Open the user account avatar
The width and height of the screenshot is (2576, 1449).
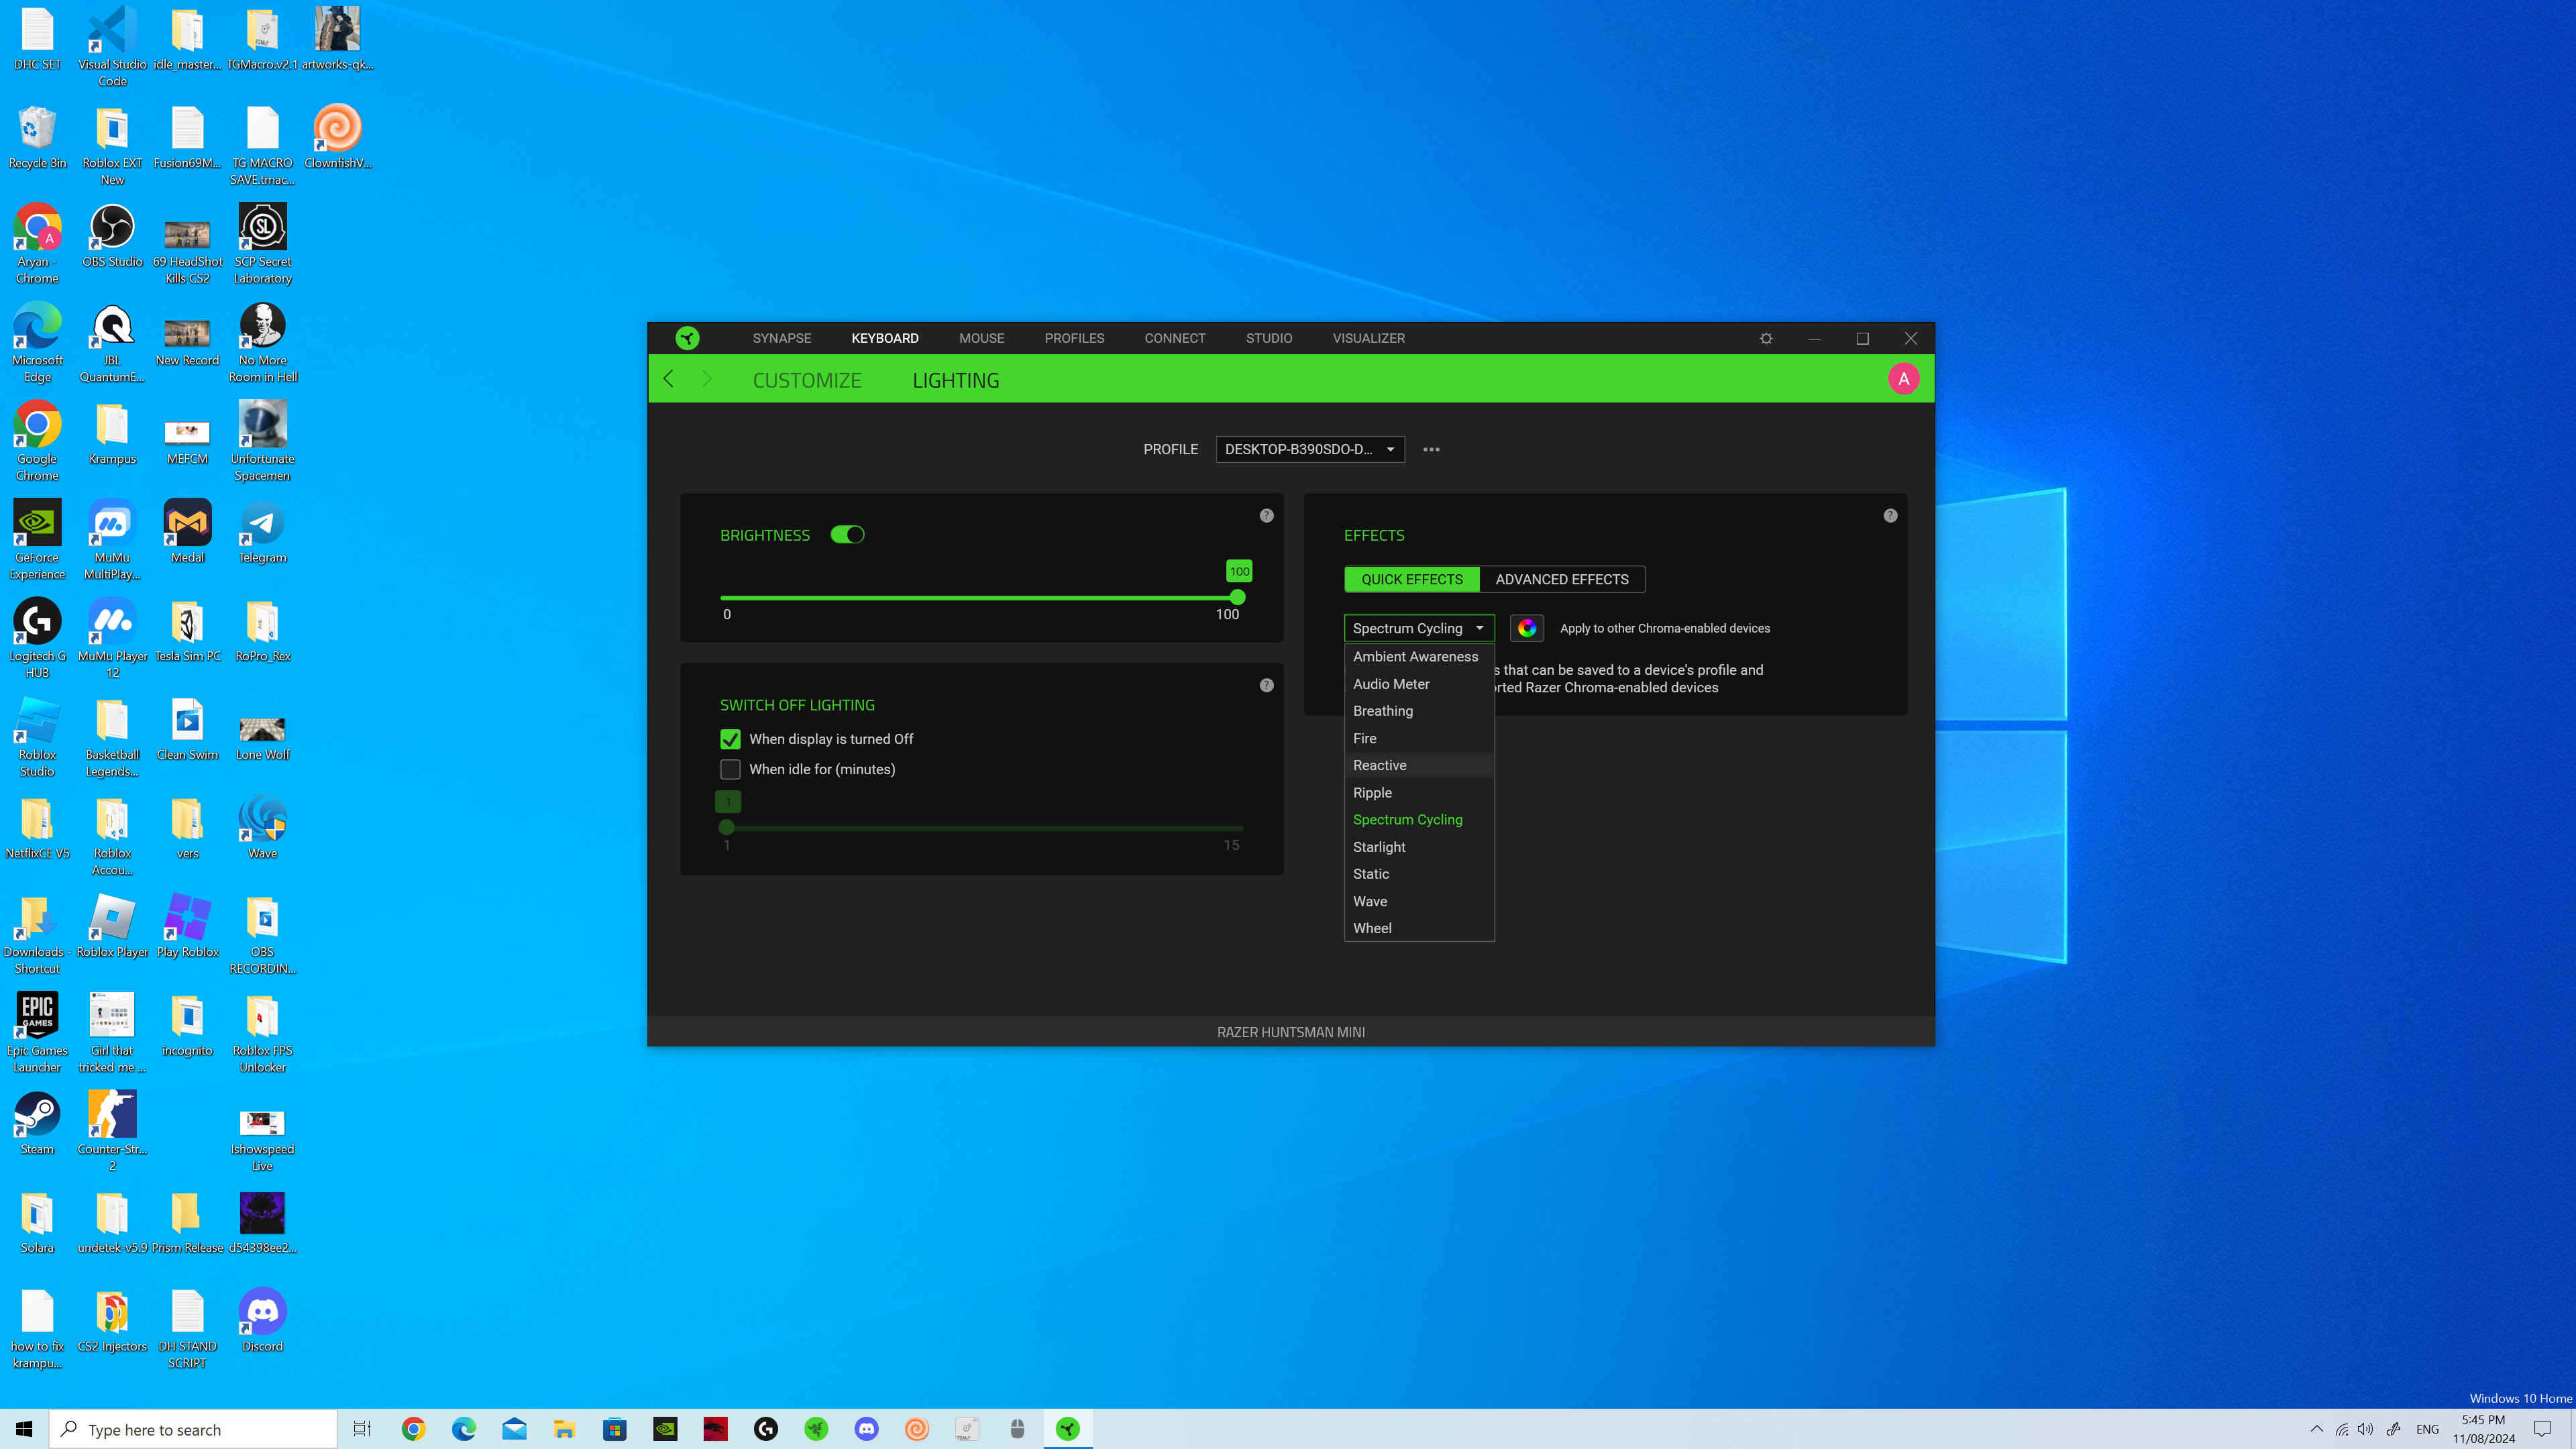[1903, 379]
